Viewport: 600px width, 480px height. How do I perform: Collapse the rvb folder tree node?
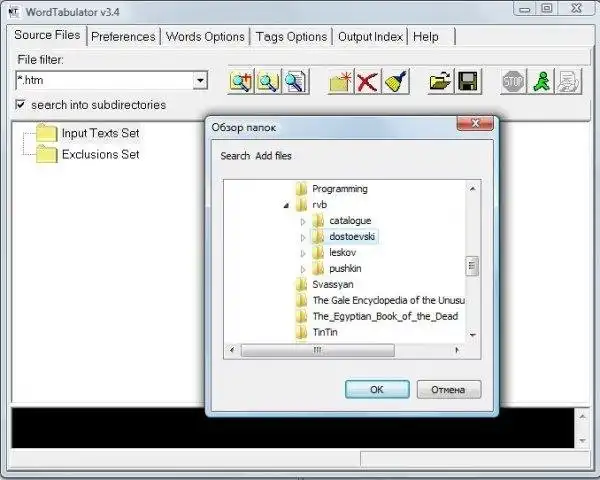(286, 206)
